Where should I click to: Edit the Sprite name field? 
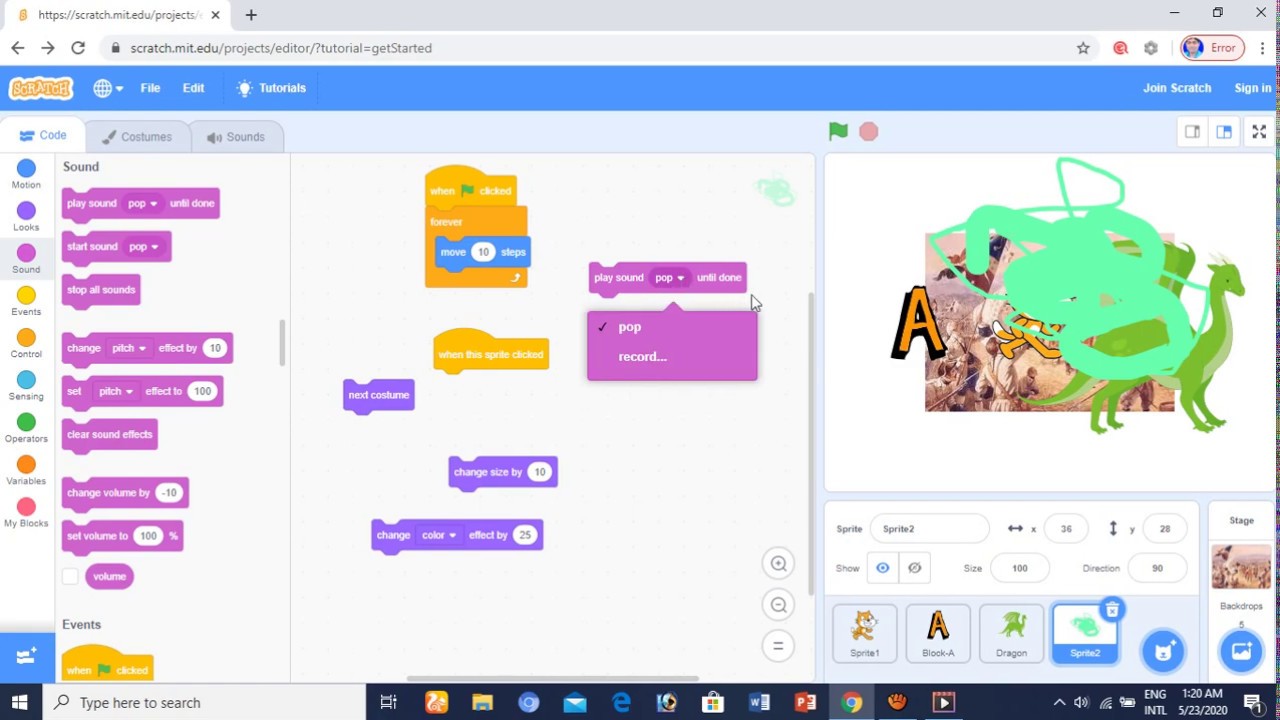[929, 529]
